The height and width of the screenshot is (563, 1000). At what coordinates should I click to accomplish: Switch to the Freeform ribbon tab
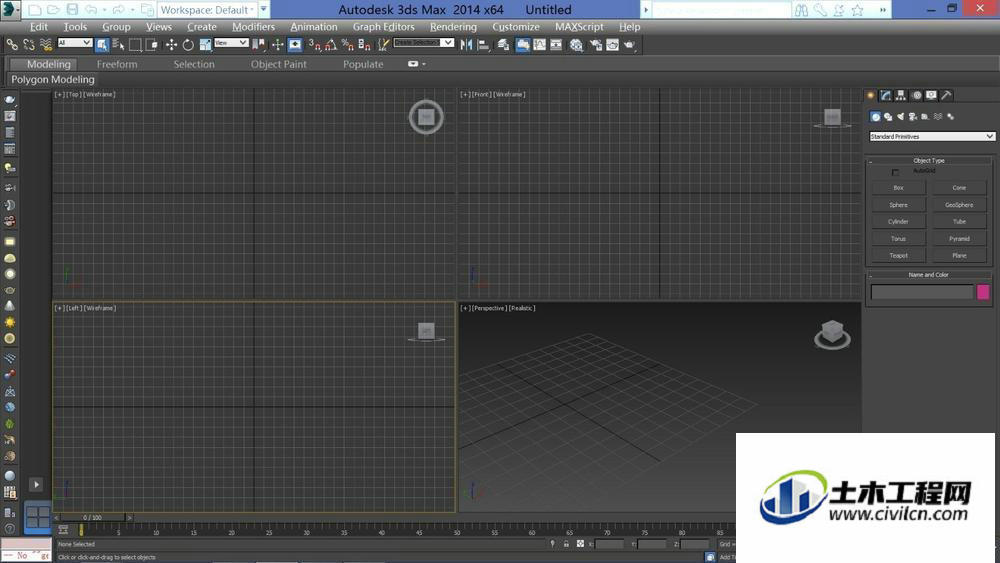tap(117, 64)
